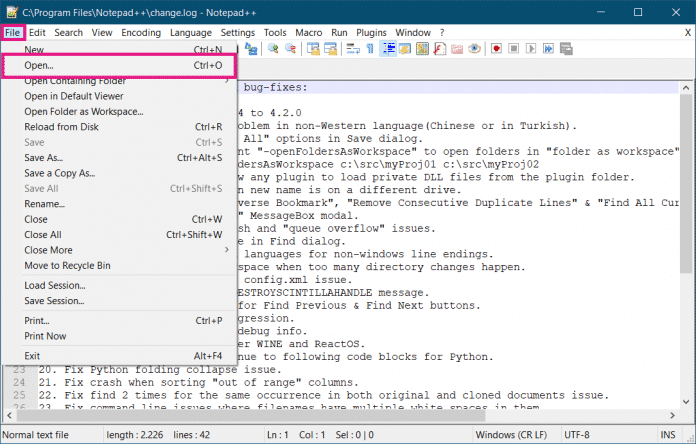
Task: Click the Synchronize Vertical Scrolling icon
Action: point(314,48)
